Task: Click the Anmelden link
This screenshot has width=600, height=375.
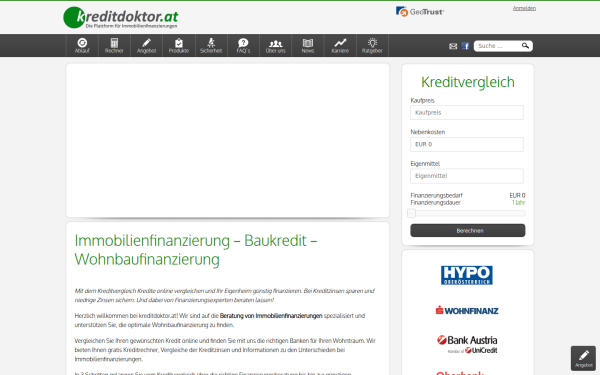Action: point(524,8)
